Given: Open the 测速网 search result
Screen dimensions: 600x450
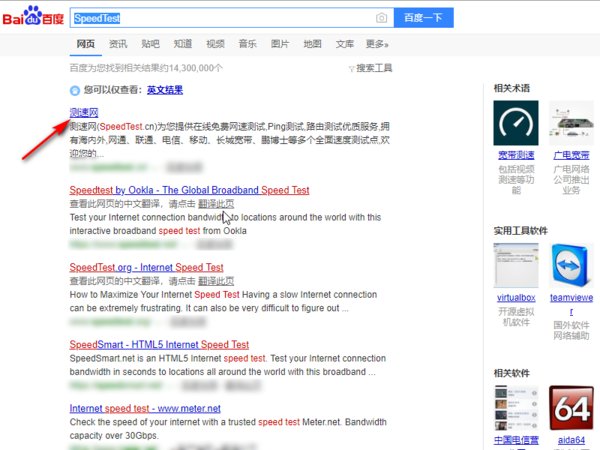Looking at the screenshot, I should [x=84, y=112].
